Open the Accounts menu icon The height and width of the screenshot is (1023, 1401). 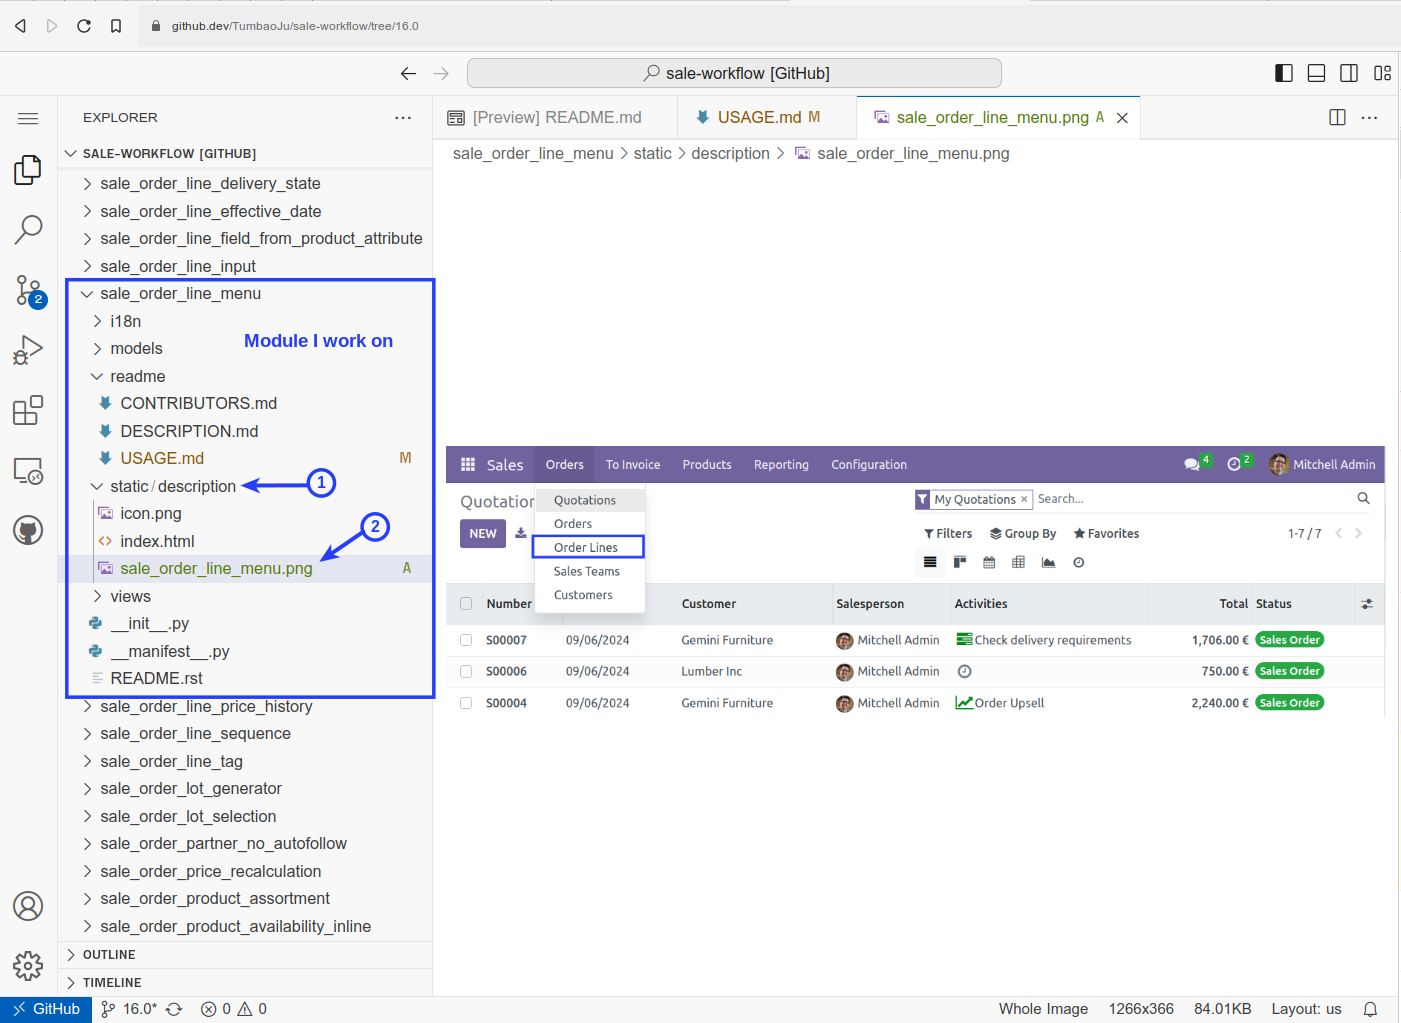(28, 906)
